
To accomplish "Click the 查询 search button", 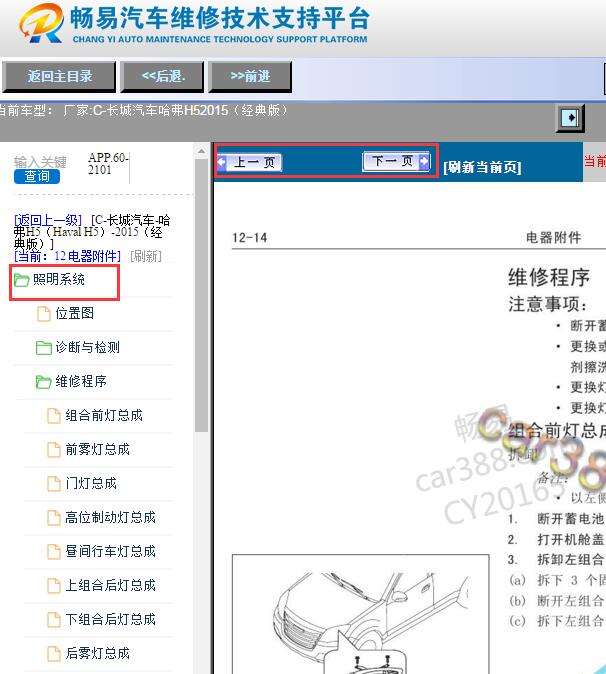I will pos(37,176).
